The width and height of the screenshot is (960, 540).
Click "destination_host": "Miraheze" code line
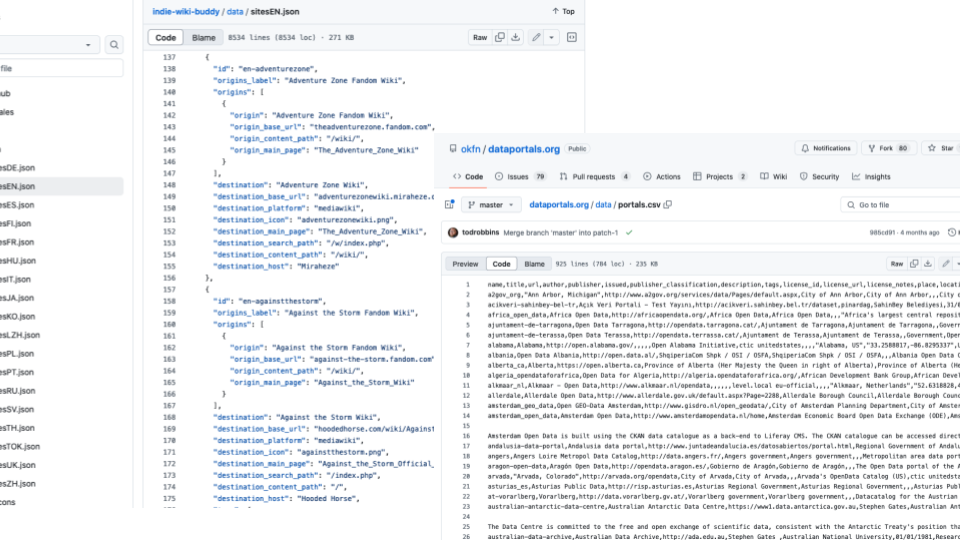pyautogui.click(x=276, y=266)
